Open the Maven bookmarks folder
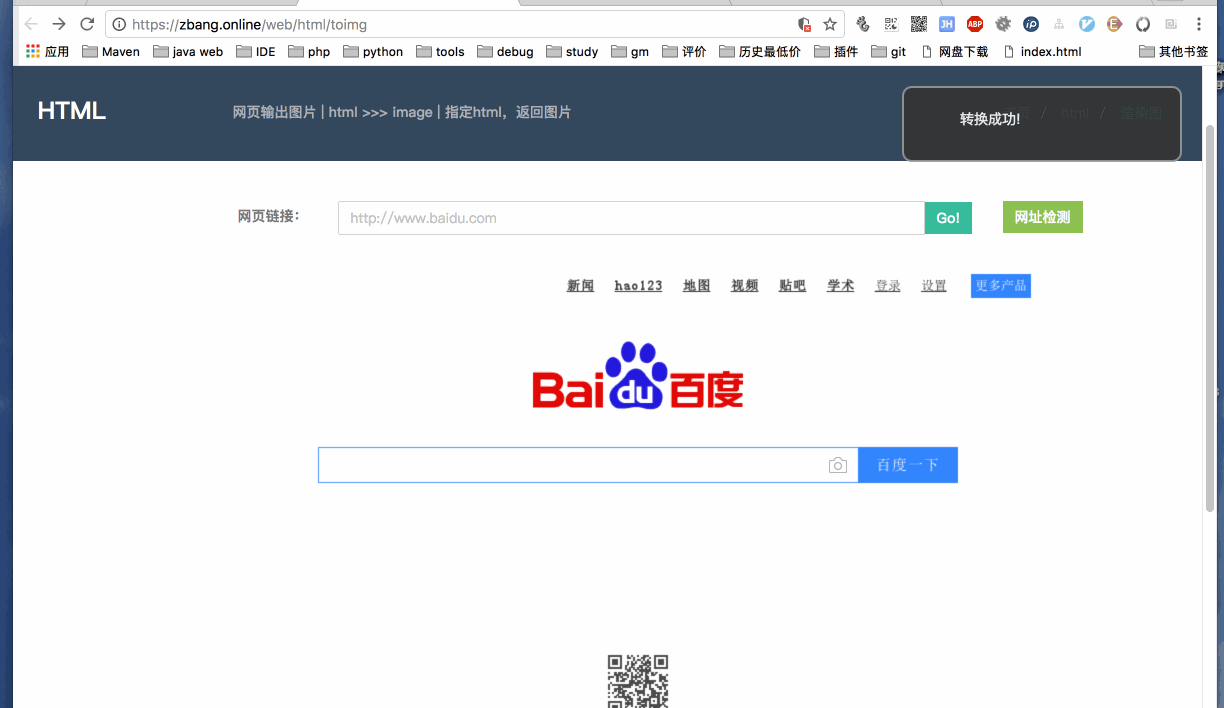 pos(110,51)
